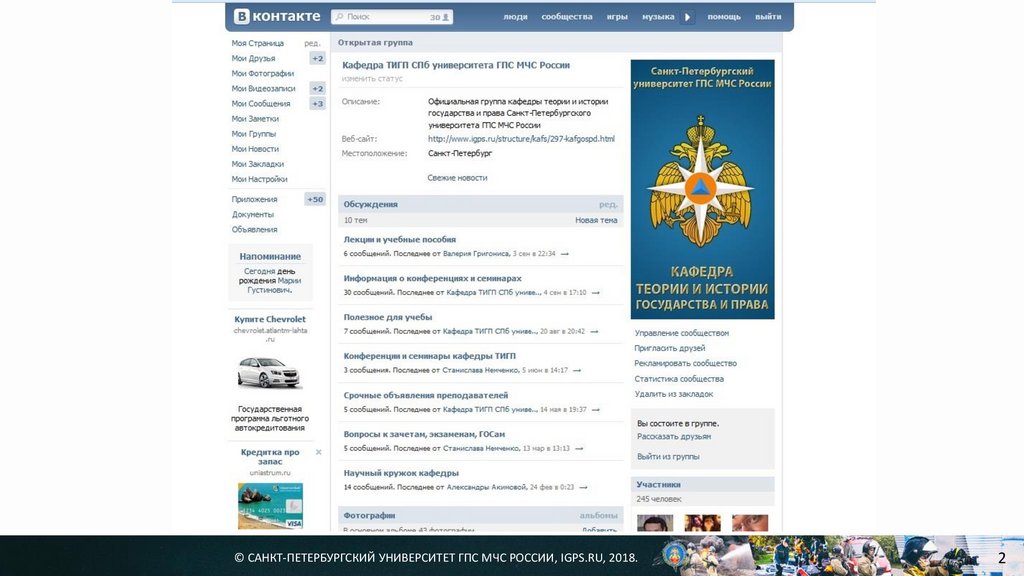This screenshot has width=1024, height=576.
Task: Click arrow after Научный кружок last message
Action: (583, 487)
